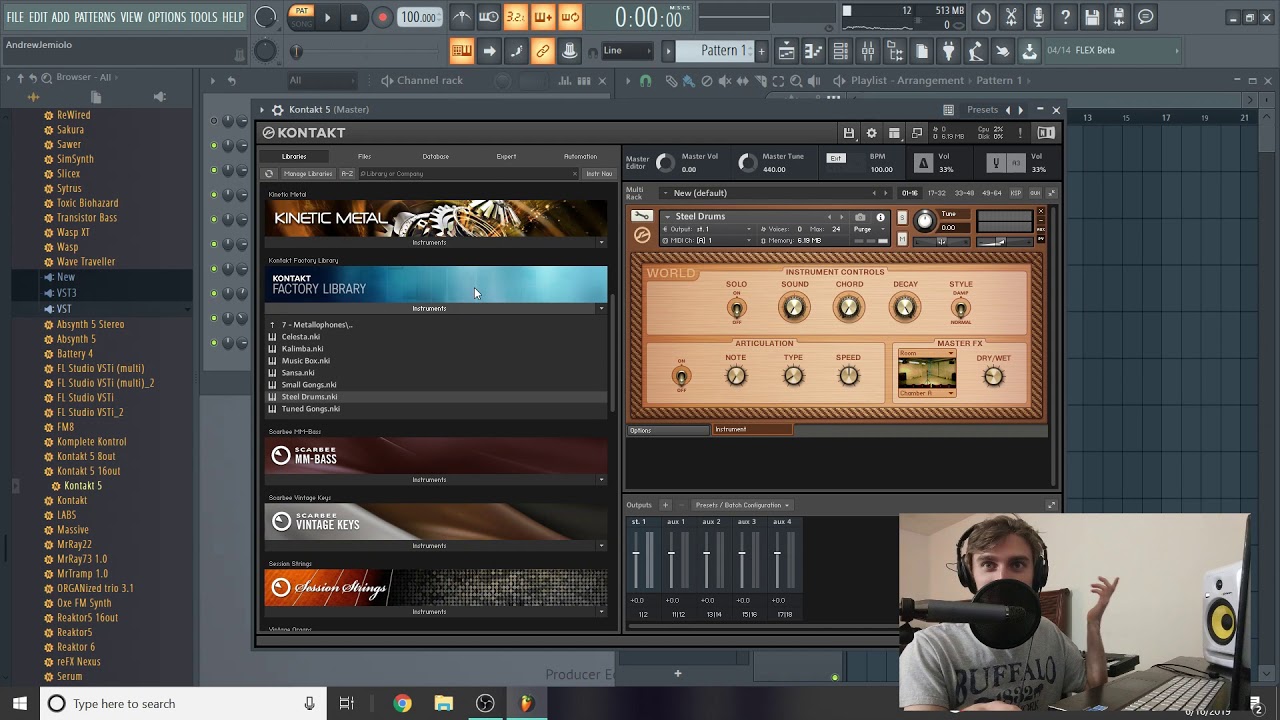Open FL Studio PATTERNS menu
Viewport: 1280px width, 720px height.
pyautogui.click(x=95, y=17)
